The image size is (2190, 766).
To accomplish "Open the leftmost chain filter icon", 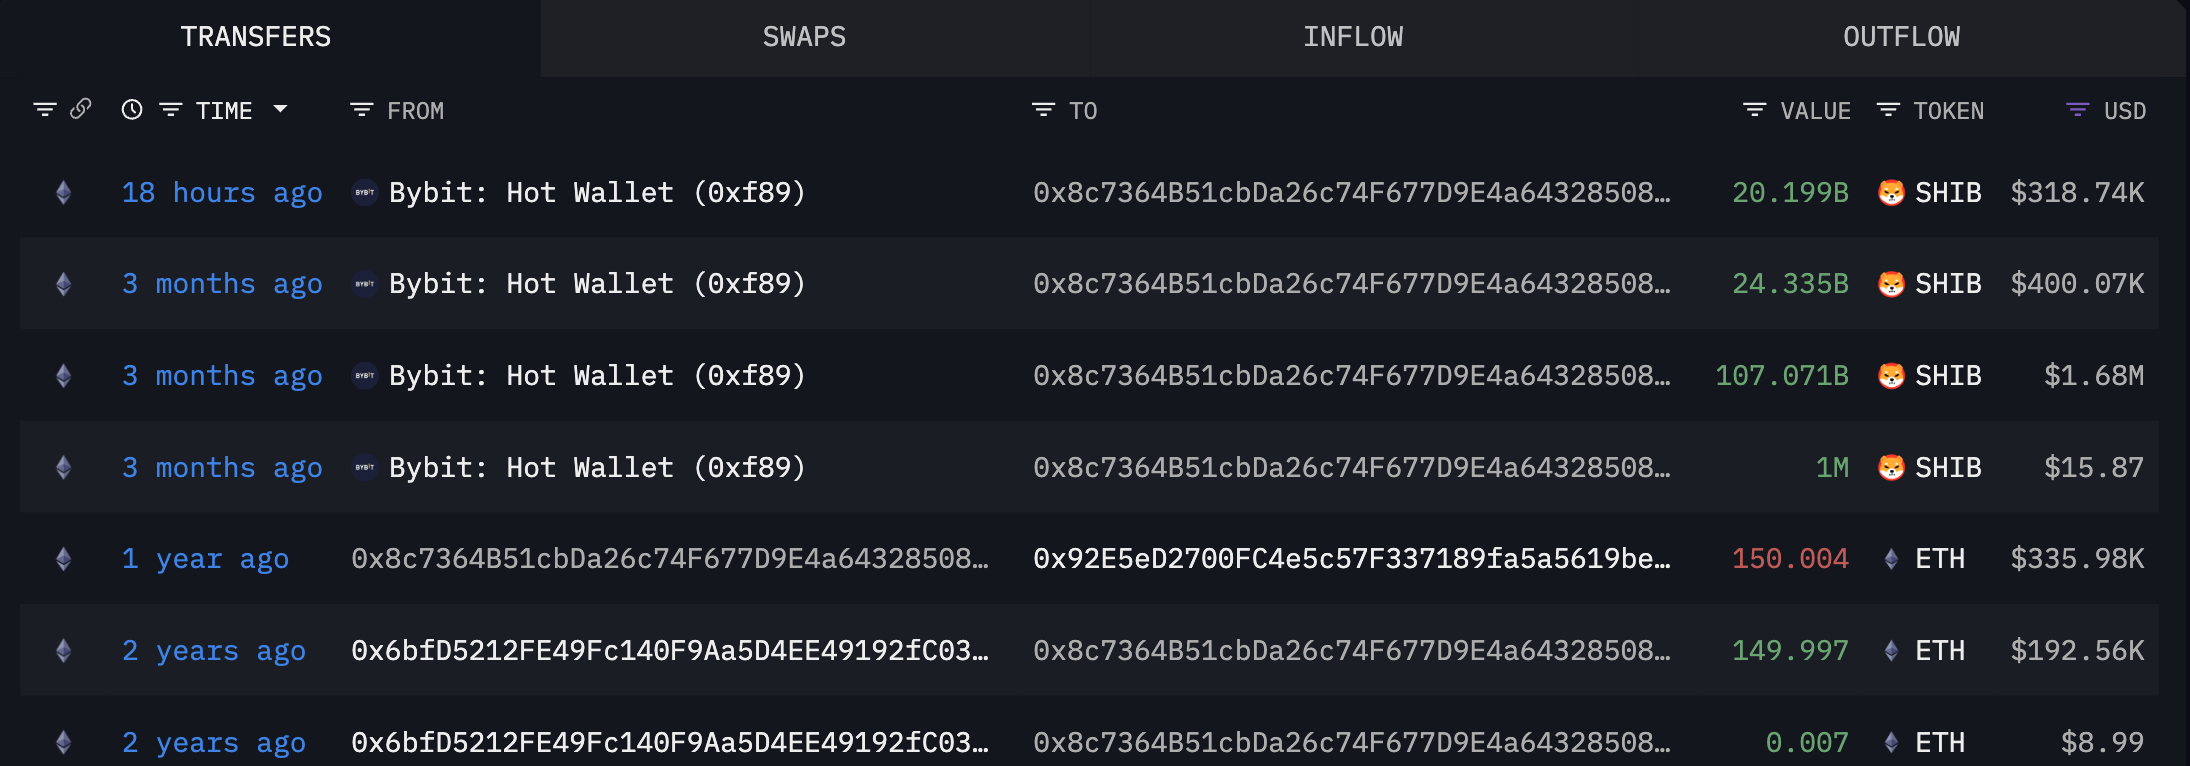I will [44, 110].
